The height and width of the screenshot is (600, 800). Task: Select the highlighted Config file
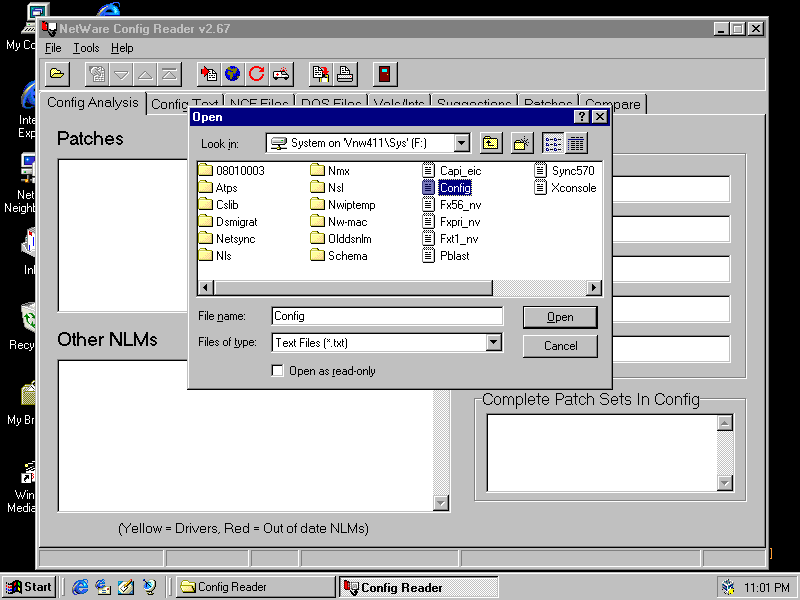pos(447,188)
